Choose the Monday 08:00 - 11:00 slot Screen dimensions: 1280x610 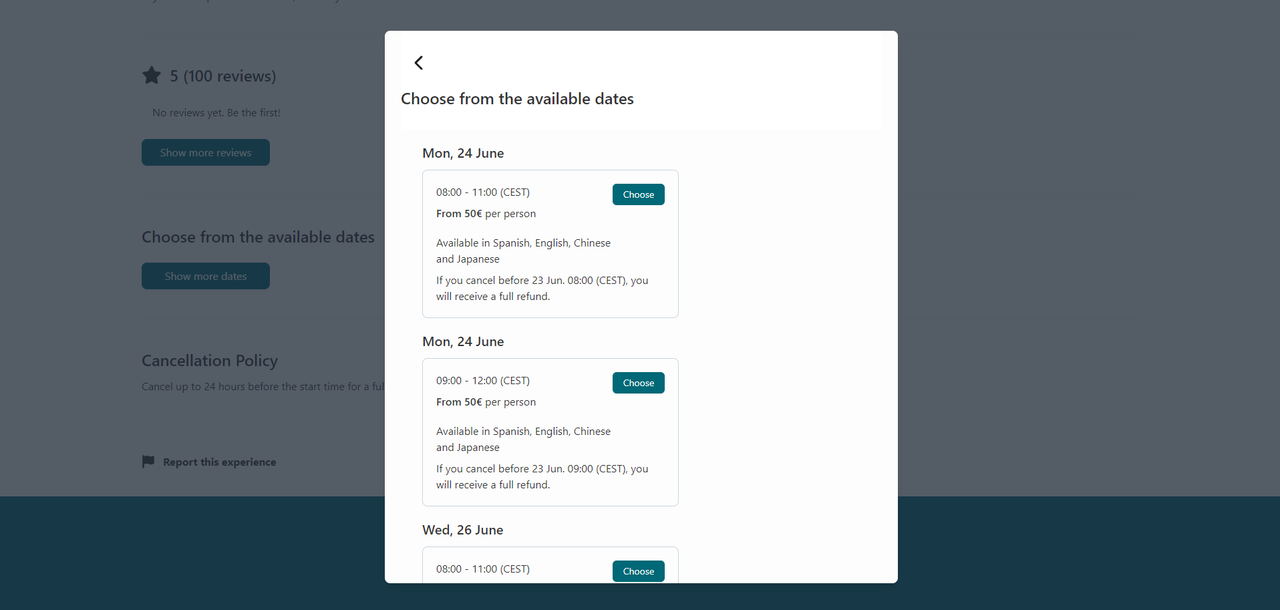tap(638, 195)
